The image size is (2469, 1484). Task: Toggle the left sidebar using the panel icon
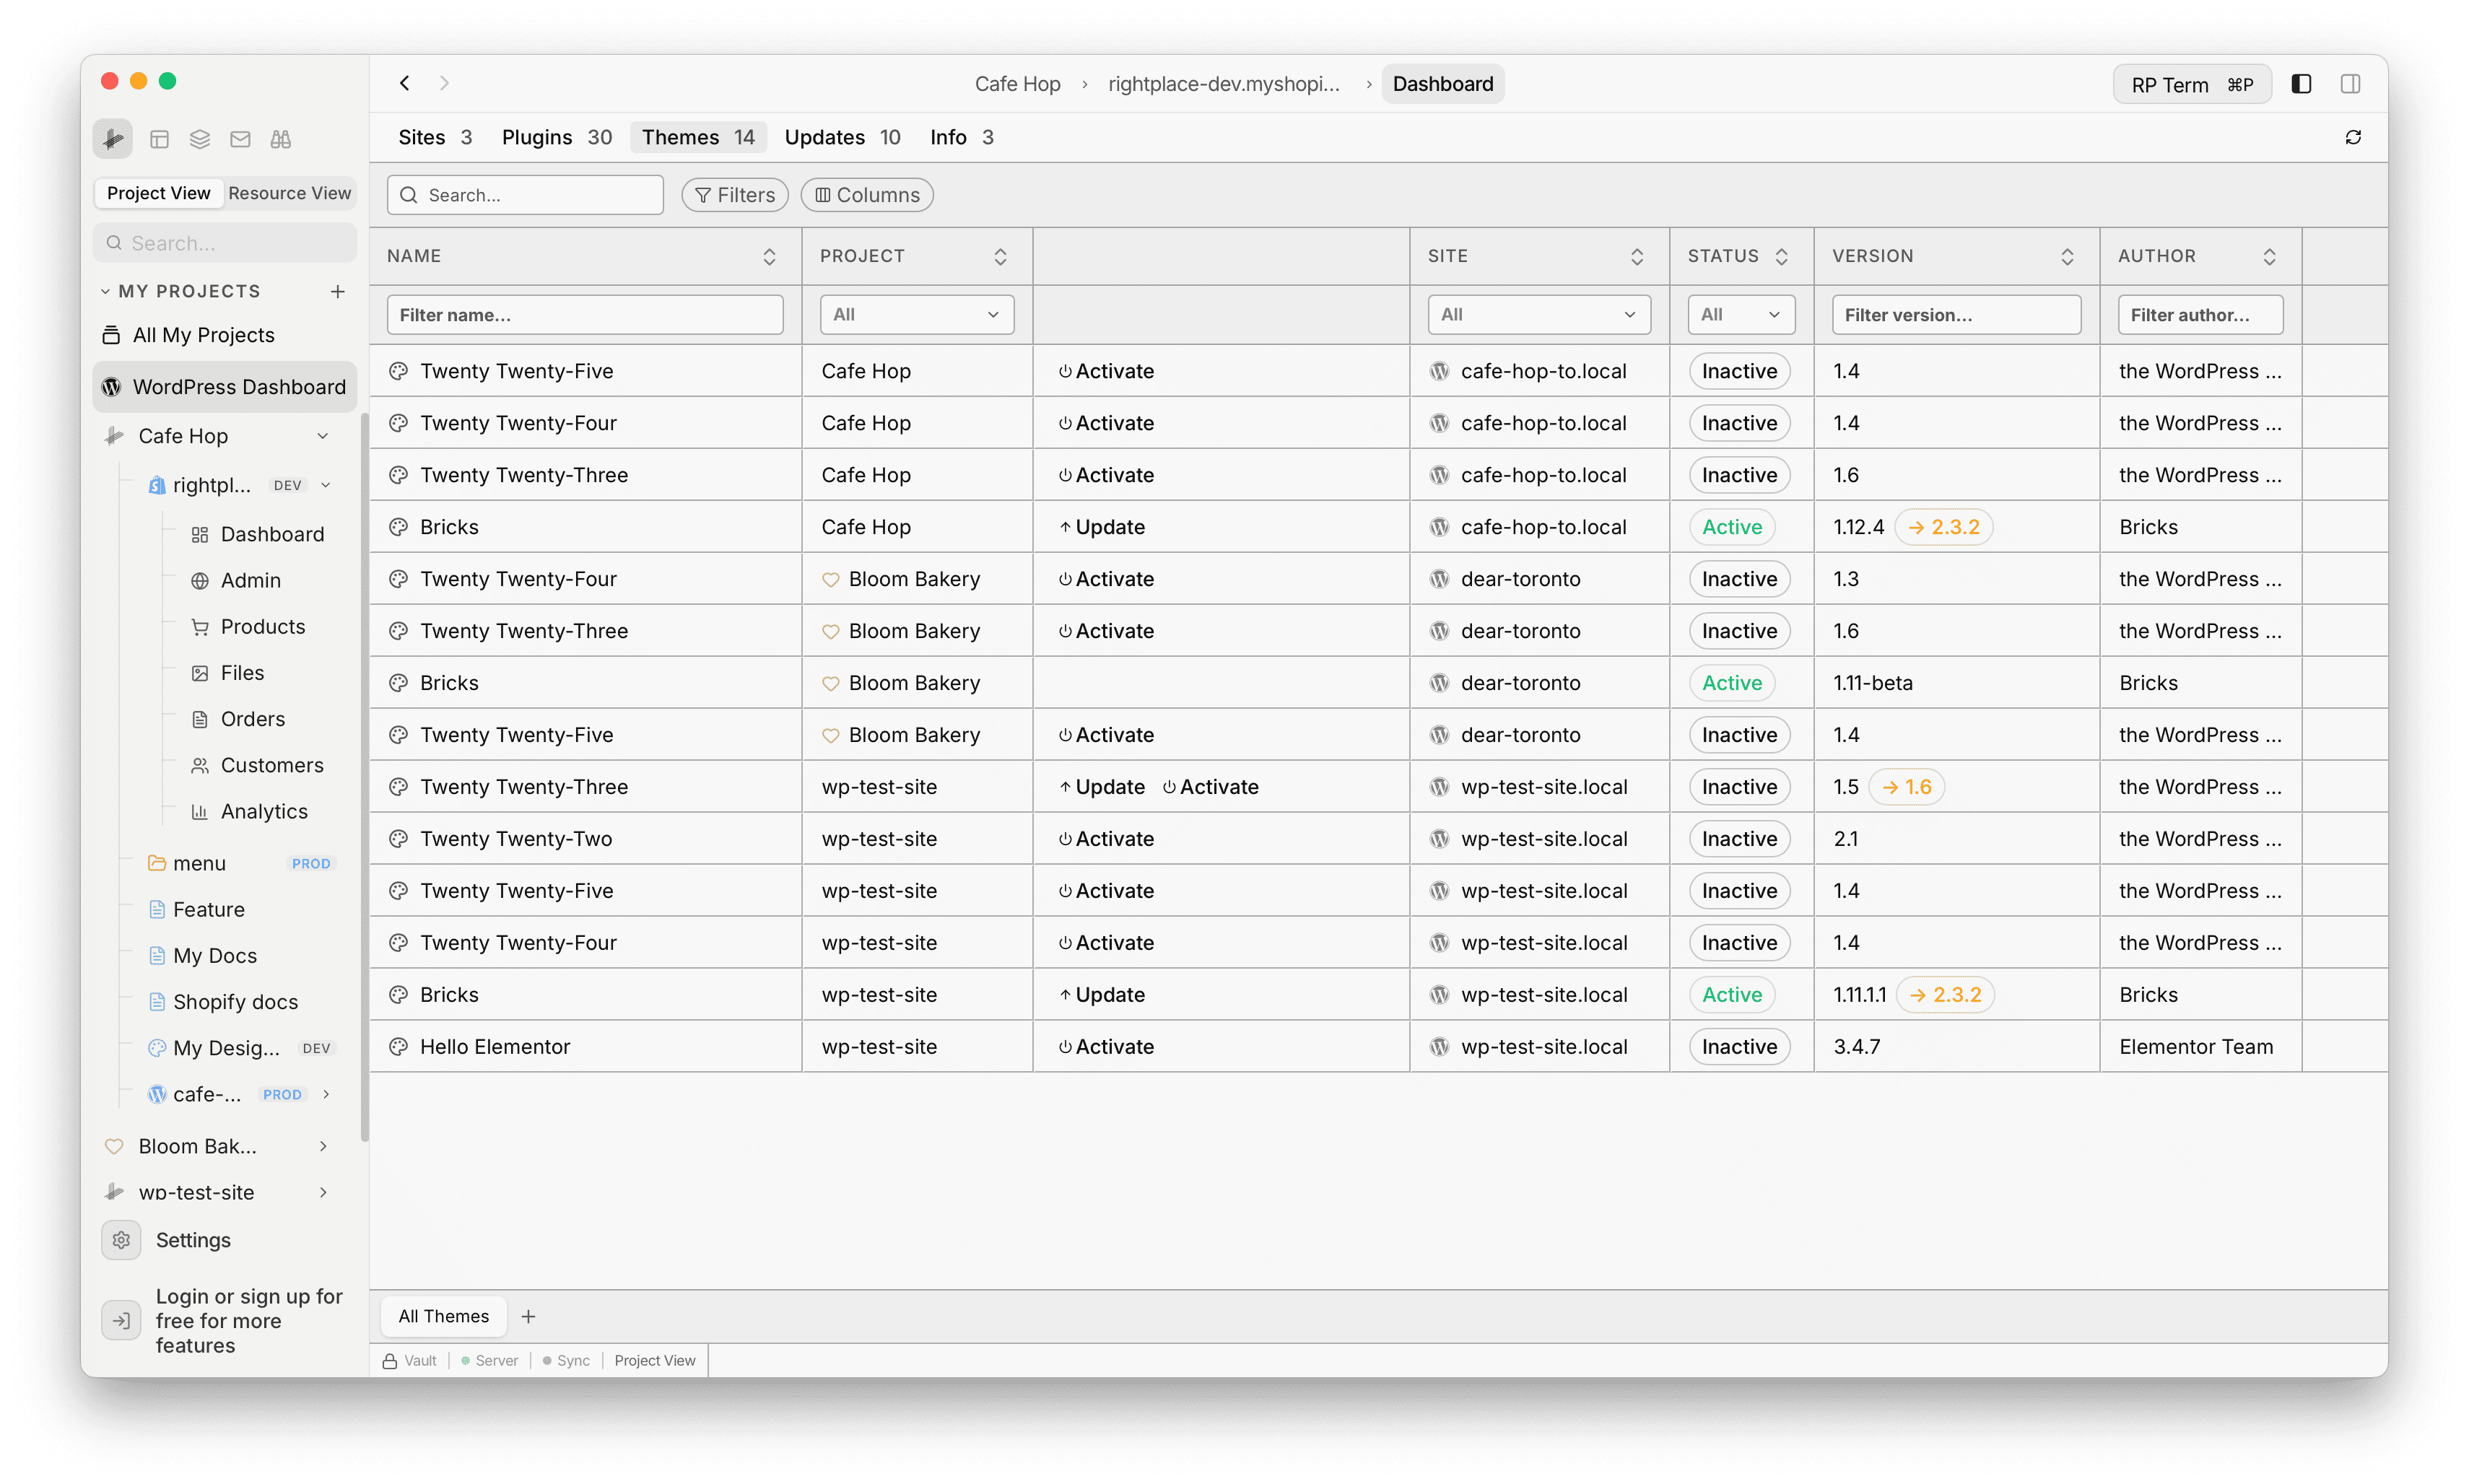[2301, 83]
